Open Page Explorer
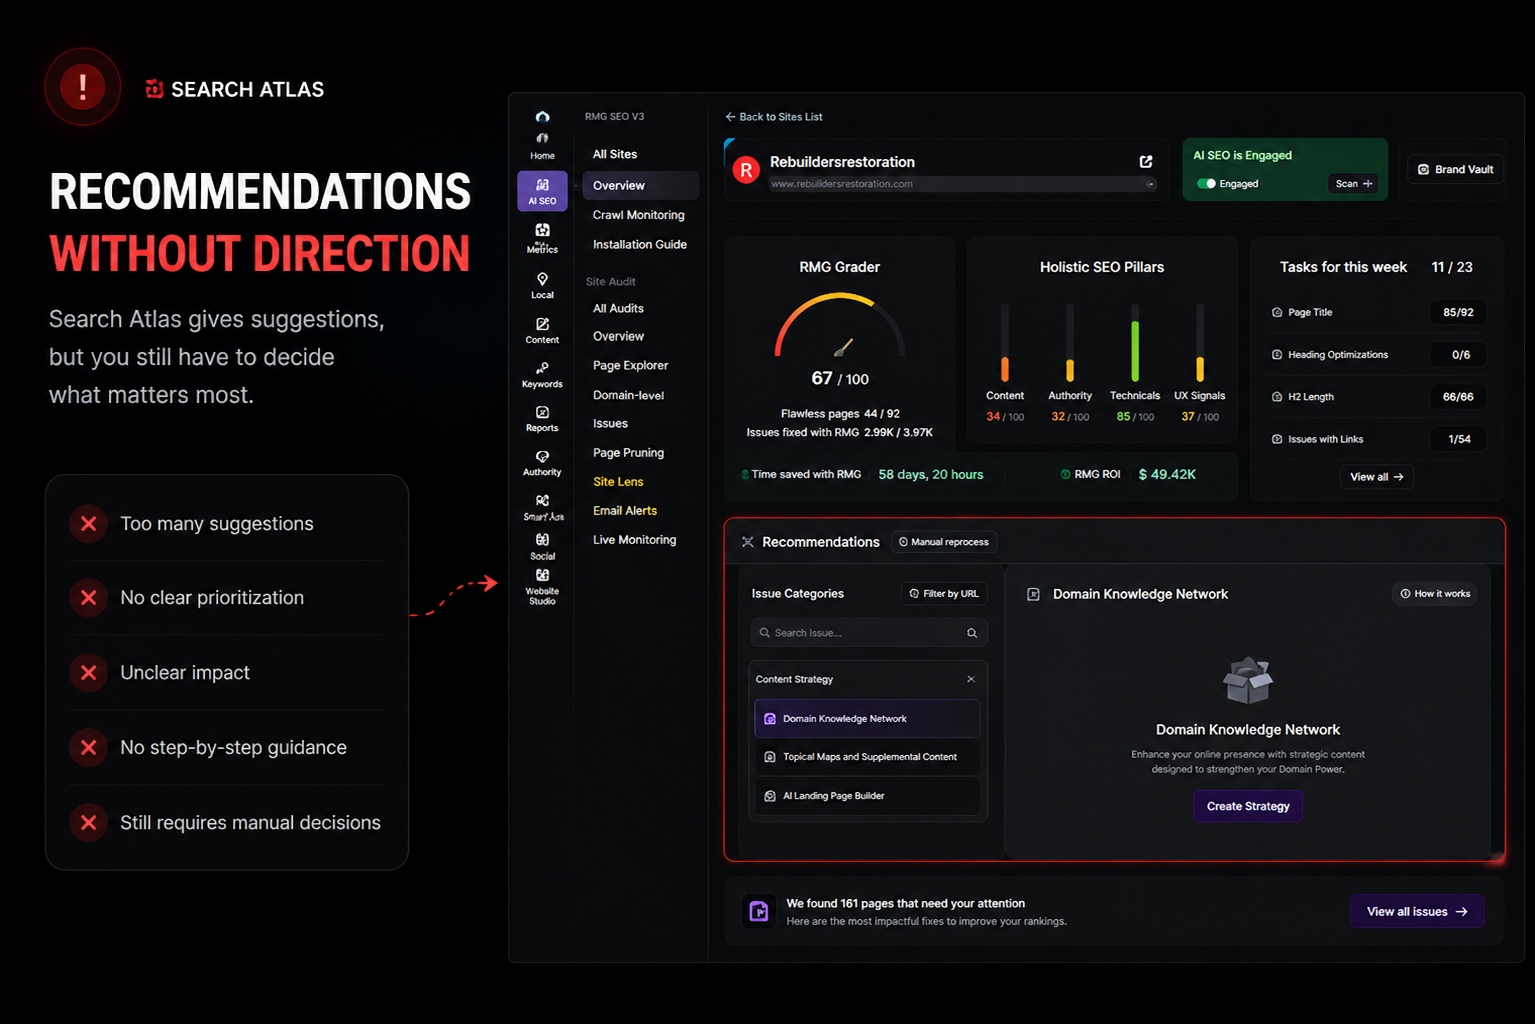The width and height of the screenshot is (1535, 1024). (x=630, y=365)
